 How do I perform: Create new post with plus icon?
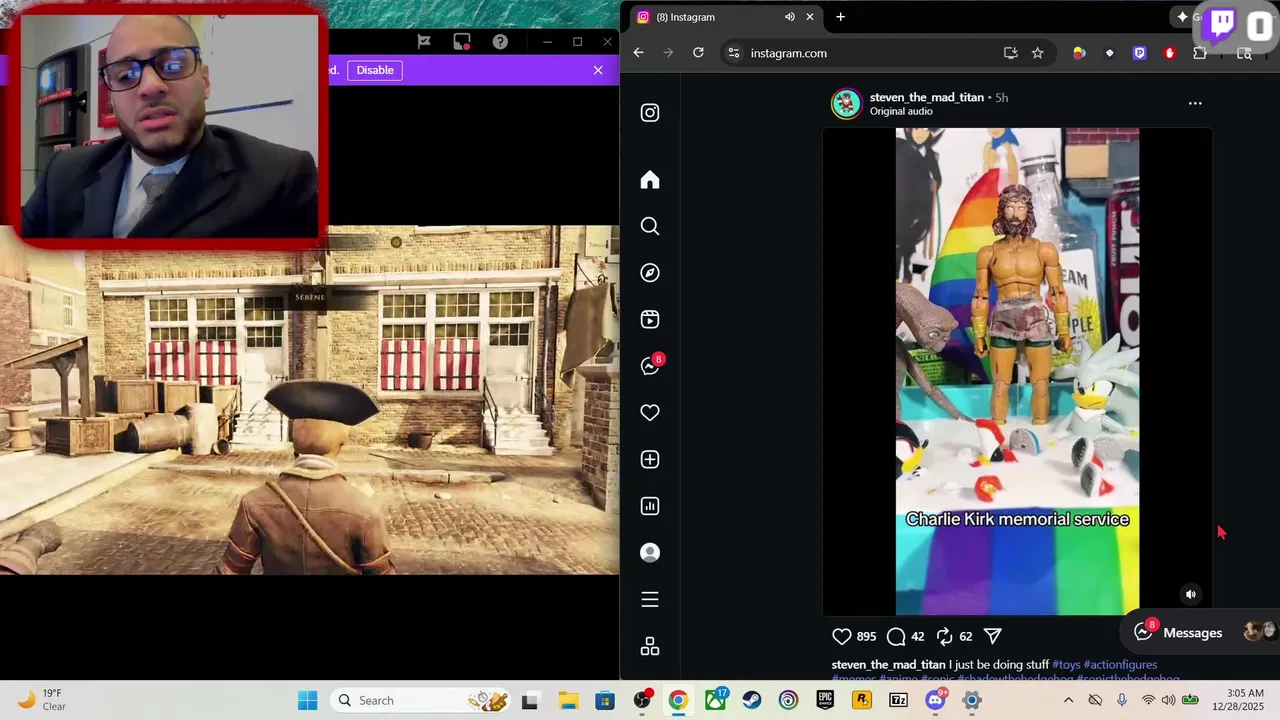pos(650,459)
